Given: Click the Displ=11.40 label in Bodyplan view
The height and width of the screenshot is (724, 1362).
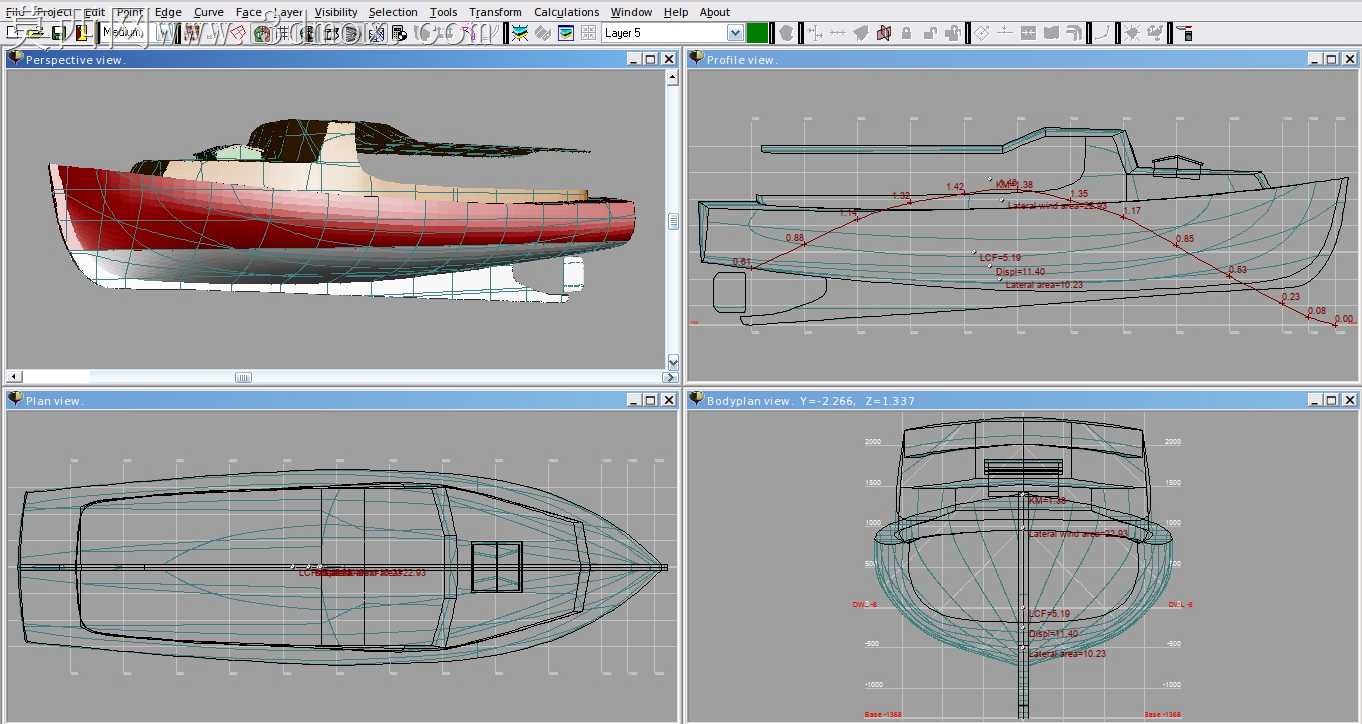Looking at the screenshot, I should (x=1053, y=634).
